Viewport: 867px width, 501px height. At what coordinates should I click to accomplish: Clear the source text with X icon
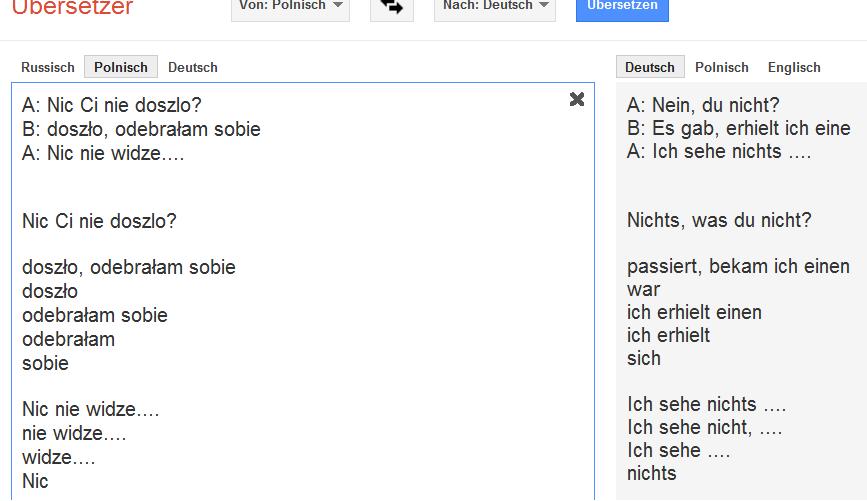(x=577, y=99)
